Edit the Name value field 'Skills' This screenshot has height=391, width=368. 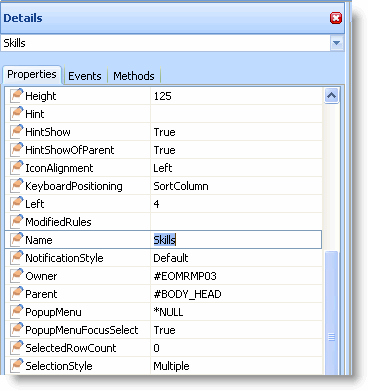pyautogui.click(x=236, y=240)
